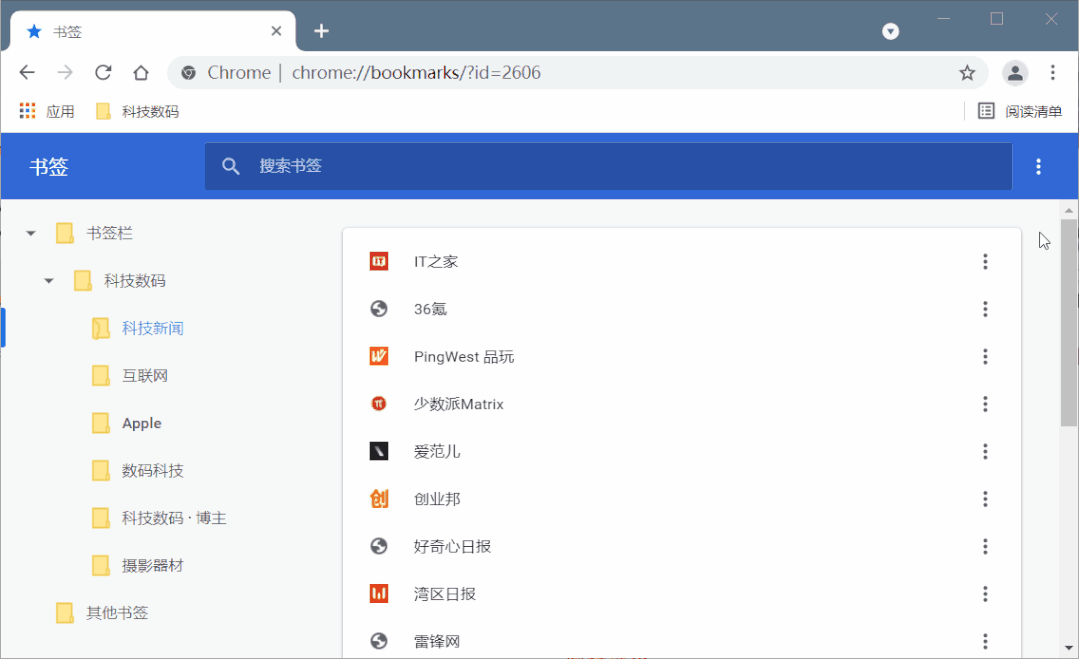
Task: Click the 少数派Matrix favicon
Action: pyautogui.click(x=378, y=404)
